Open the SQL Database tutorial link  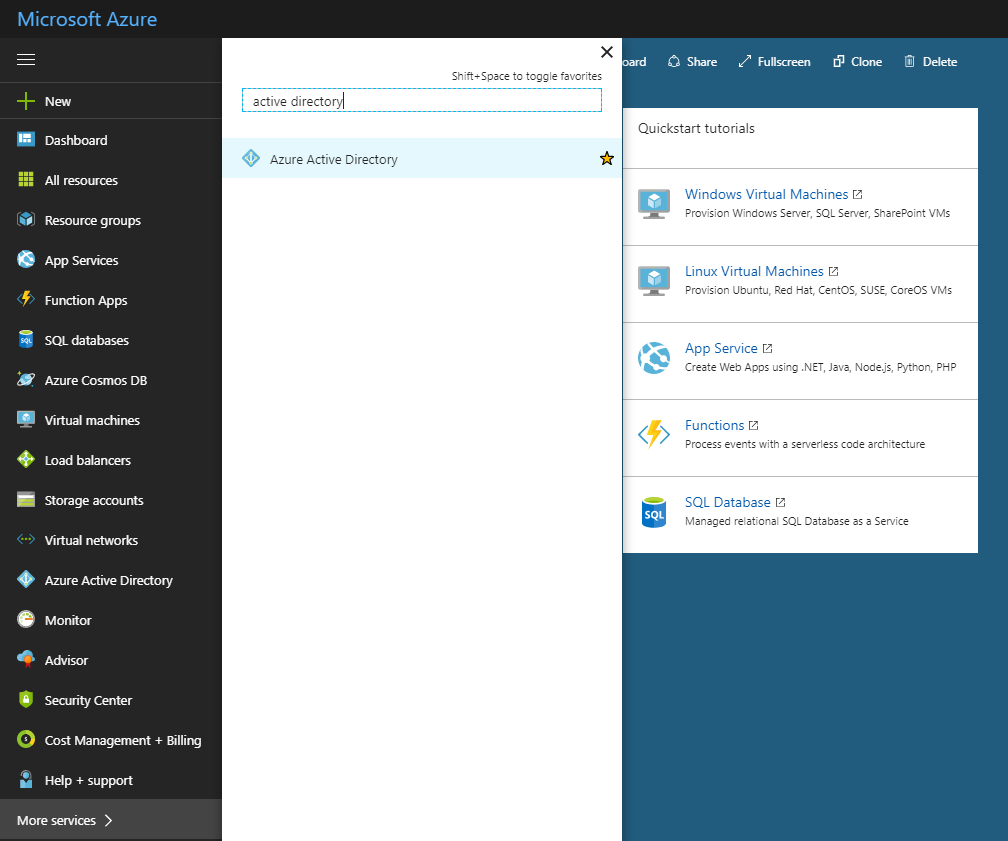pos(728,502)
